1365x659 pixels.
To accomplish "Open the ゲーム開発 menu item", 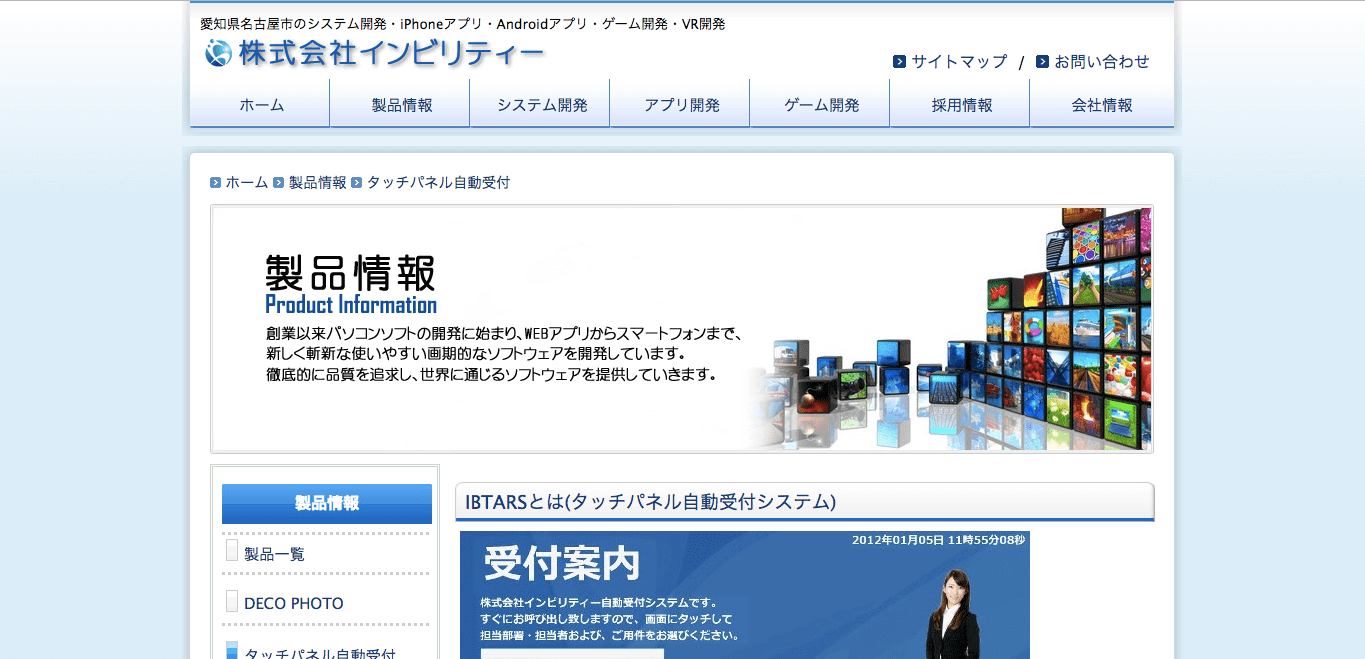I will pyautogui.click(x=819, y=103).
